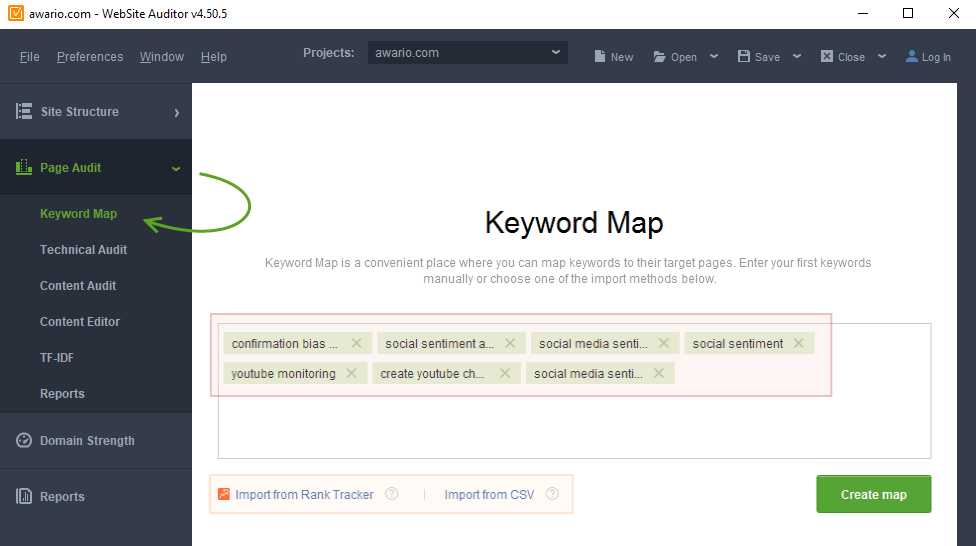Click the WebSite Auditor app logo icon
This screenshot has width=976, height=546.
point(16,13)
